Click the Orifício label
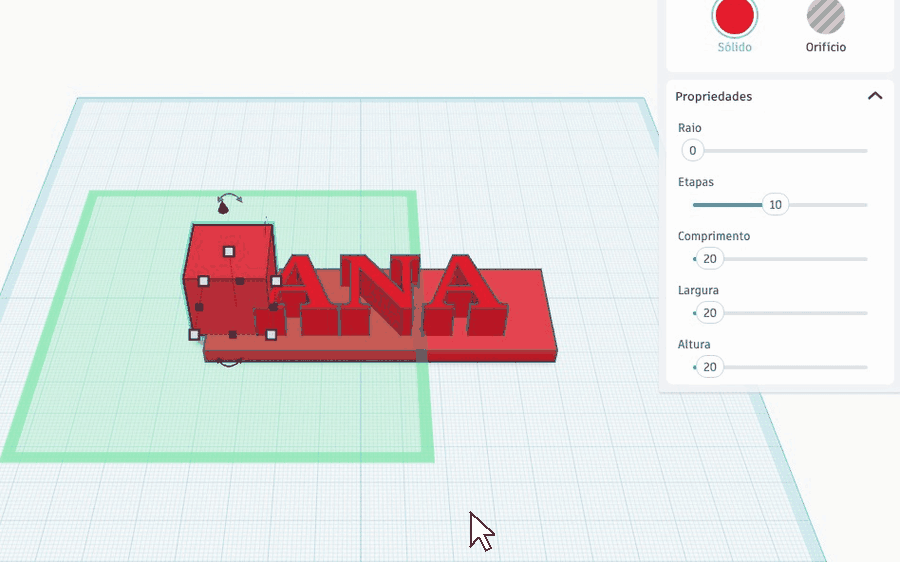 pos(825,47)
